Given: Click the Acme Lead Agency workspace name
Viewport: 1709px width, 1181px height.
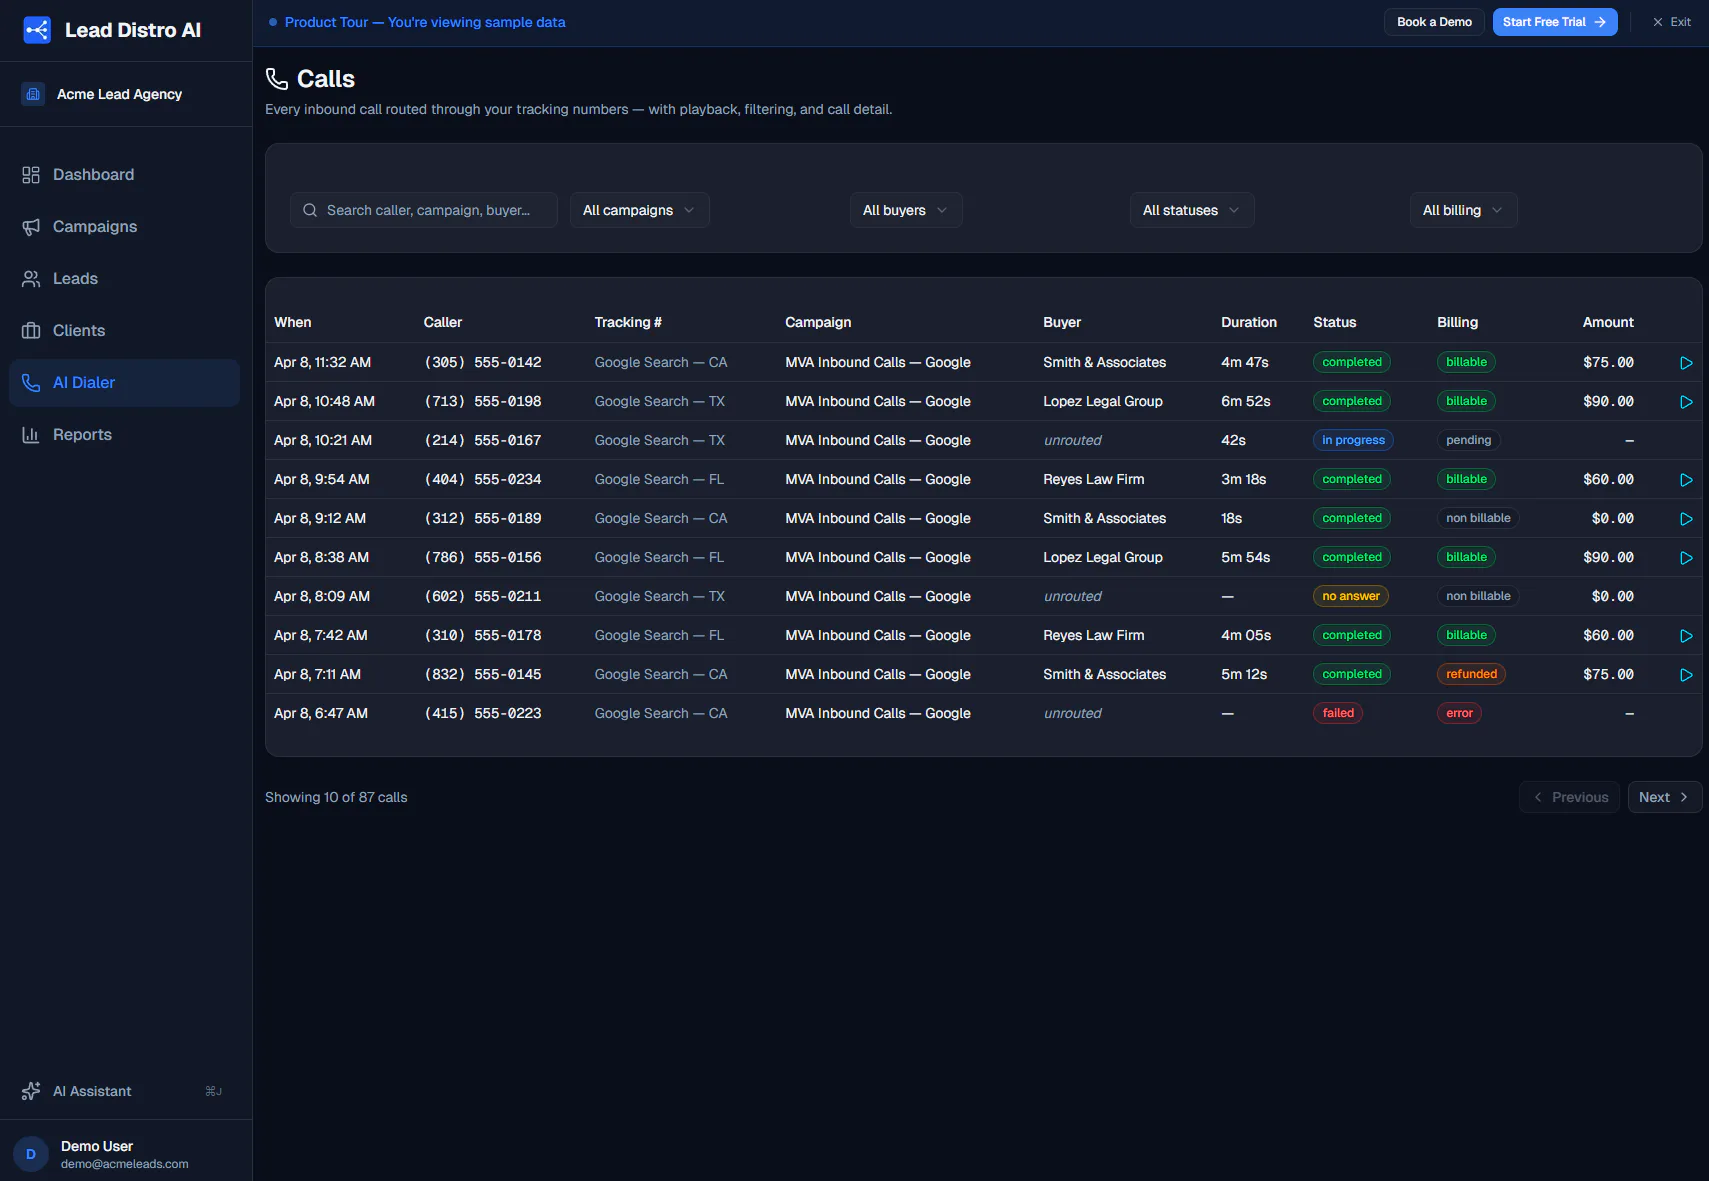Looking at the screenshot, I should (x=119, y=94).
